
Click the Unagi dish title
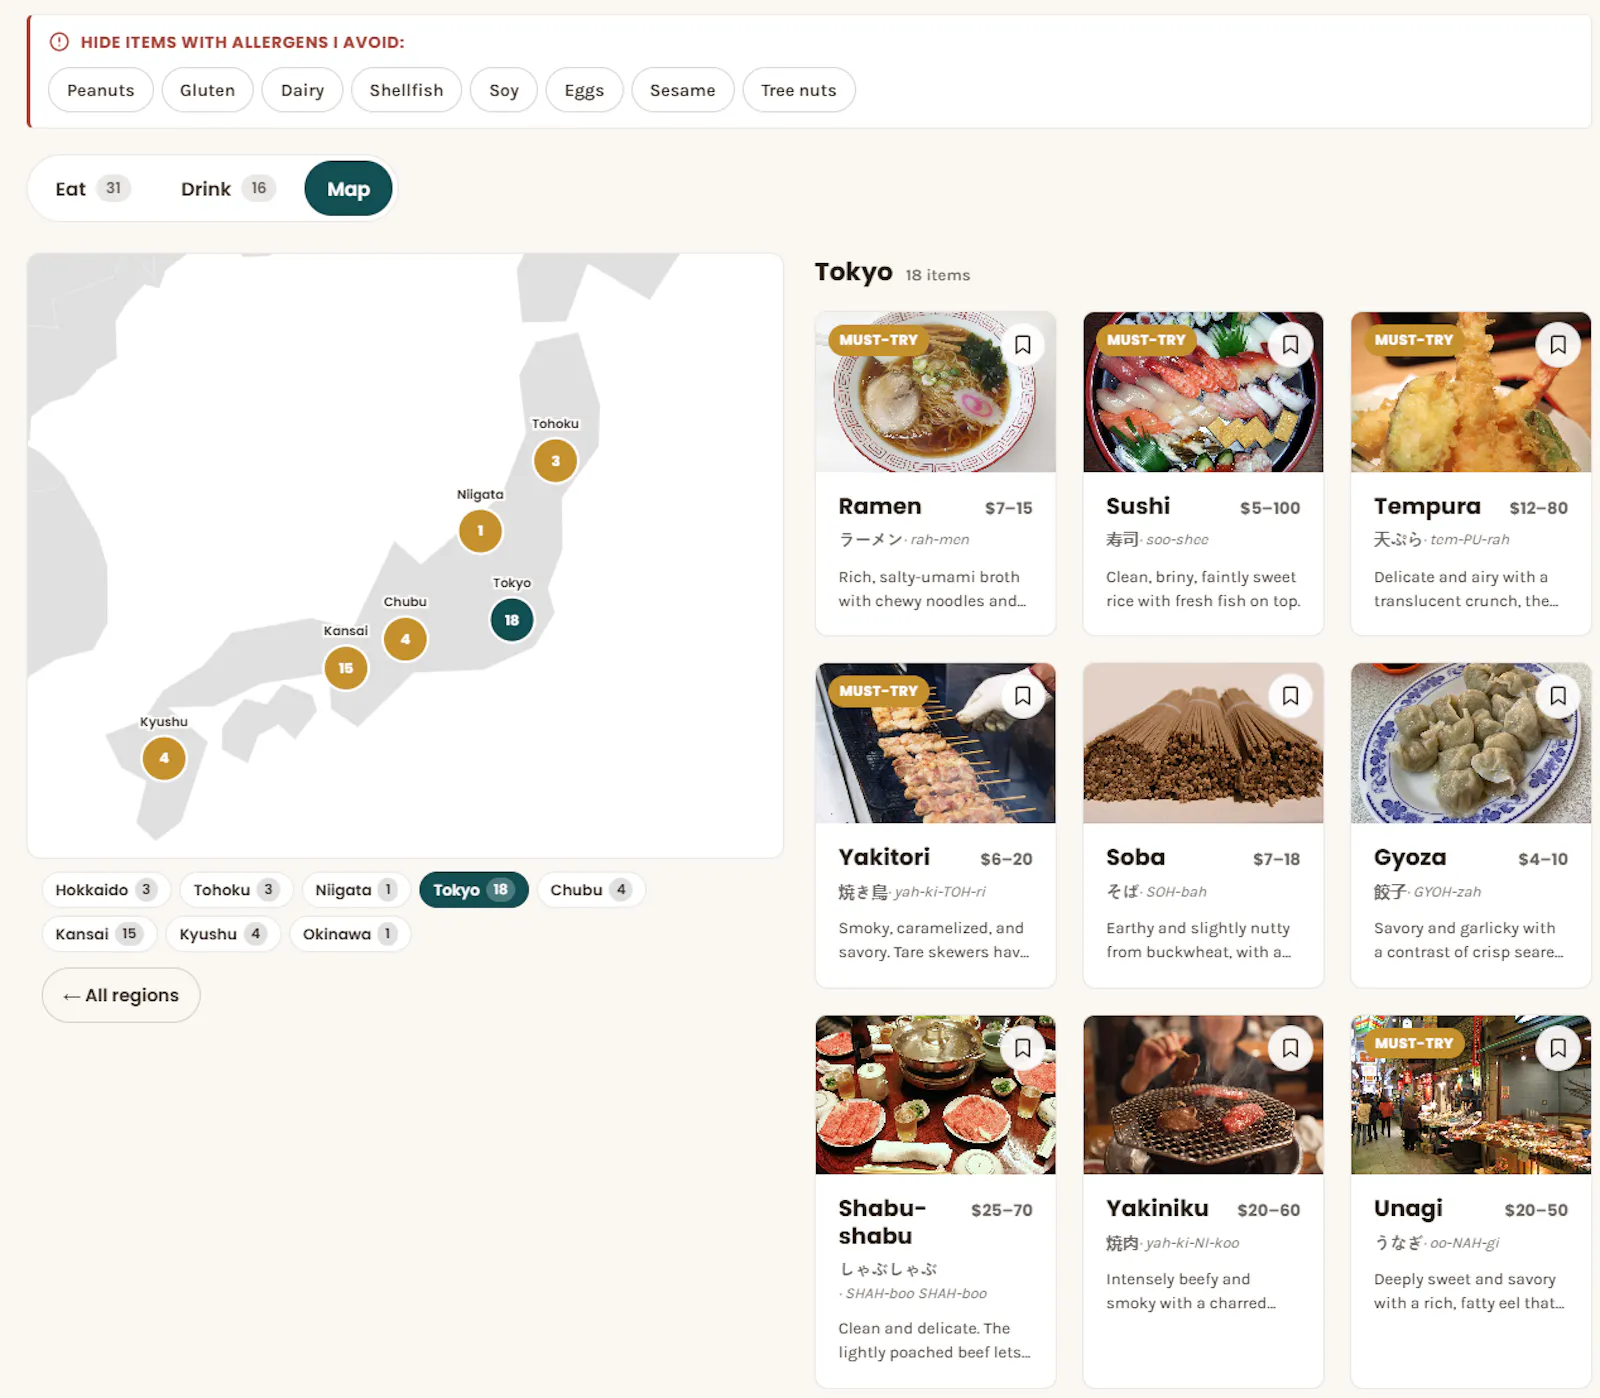click(x=1408, y=1209)
